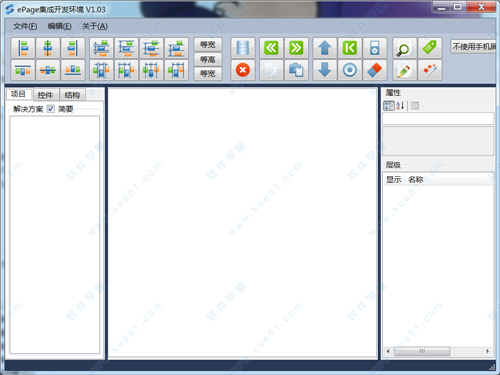Click the green double right arrow icon
The width and height of the screenshot is (500, 375).
pos(296,48)
